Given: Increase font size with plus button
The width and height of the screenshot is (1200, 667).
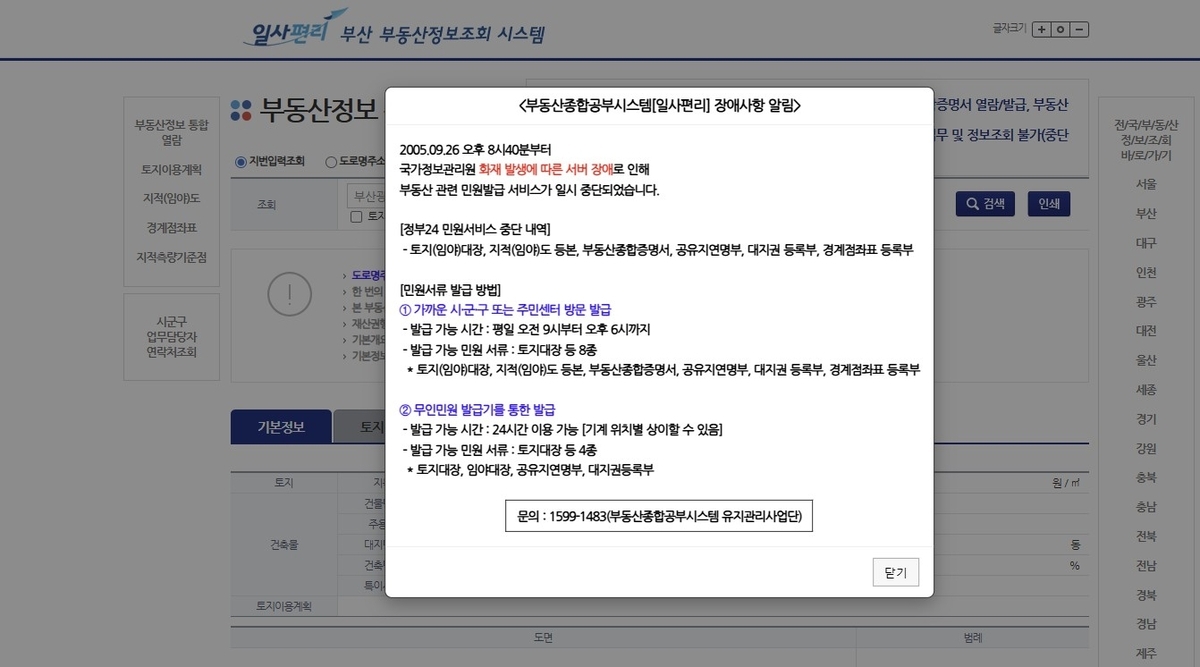Looking at the screenshot, I should (x=1041, y=29).
